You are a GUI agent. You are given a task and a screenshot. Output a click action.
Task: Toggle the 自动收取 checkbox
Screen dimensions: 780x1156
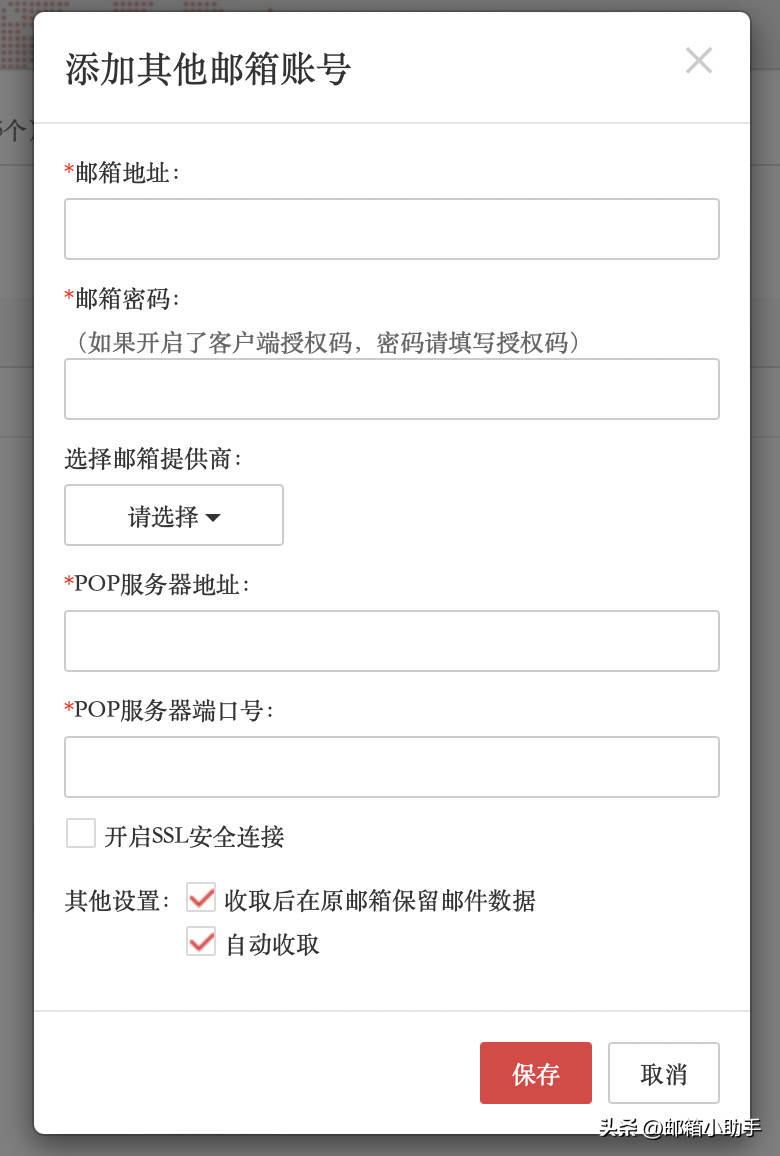point(201,941)
